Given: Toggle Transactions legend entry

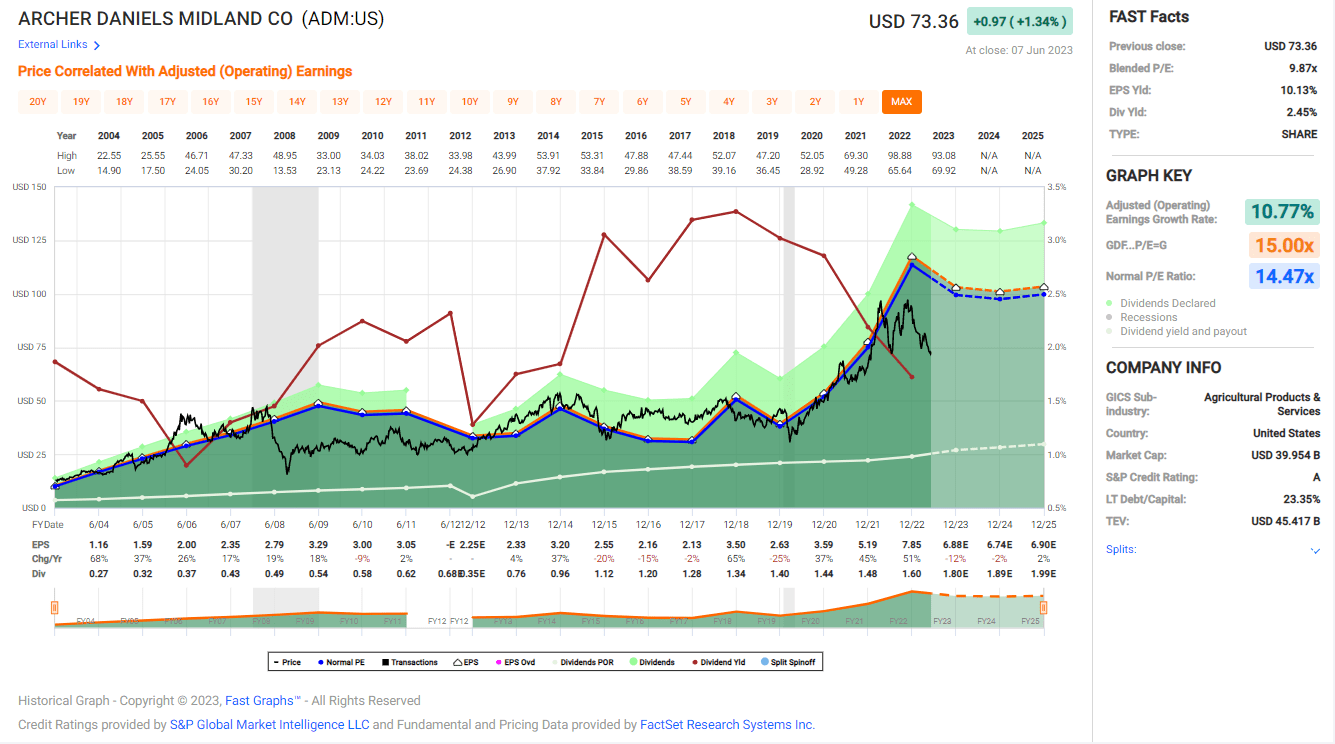Looking at the screenshot, I should click(x=409, y=662).
